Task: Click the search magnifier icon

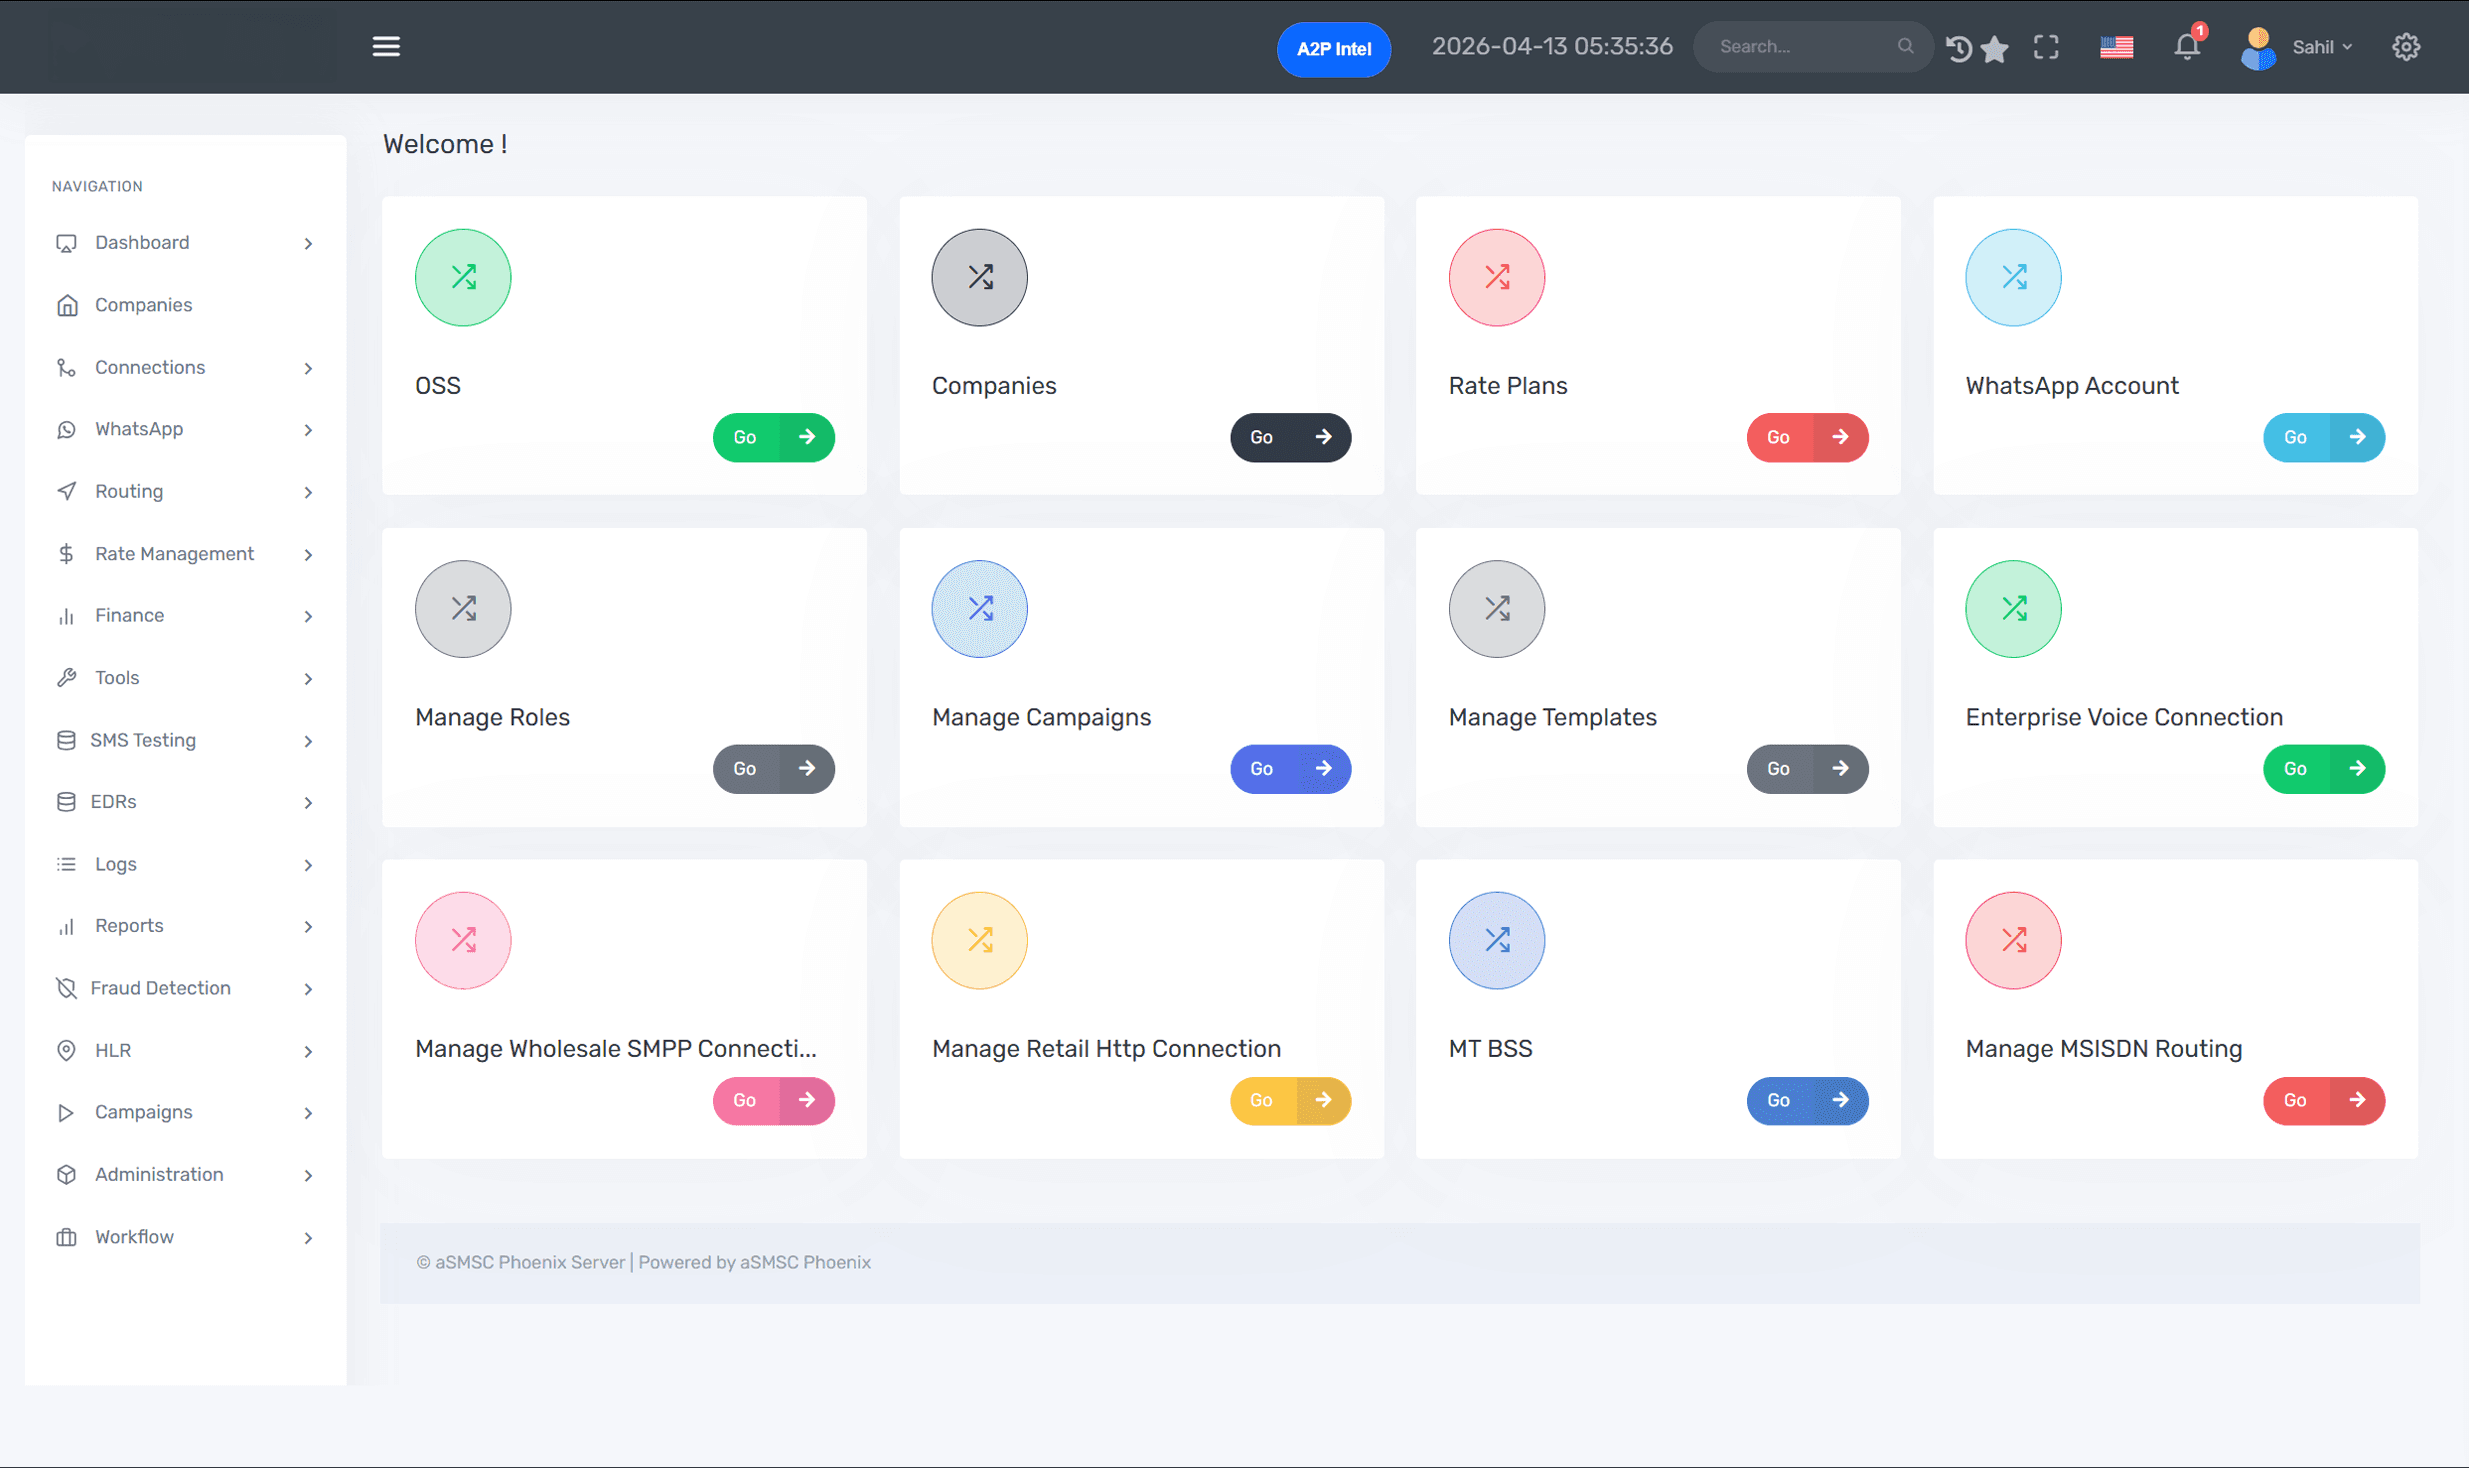Action: click(1904, 47)
